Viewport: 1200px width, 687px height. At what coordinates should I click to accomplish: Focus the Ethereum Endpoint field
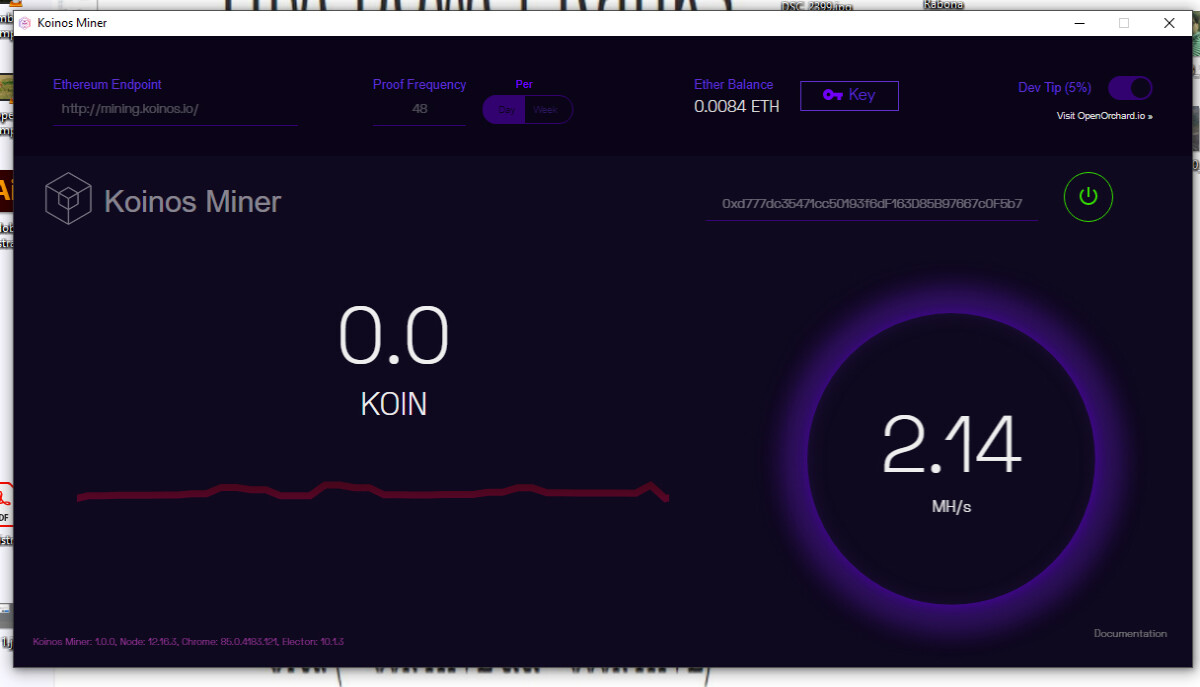[175, 109]
